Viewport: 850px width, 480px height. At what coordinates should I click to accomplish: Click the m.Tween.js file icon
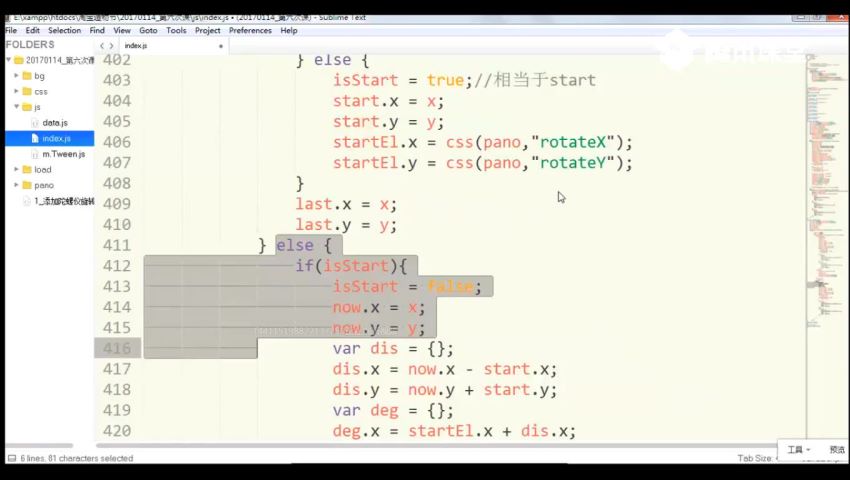click(x=36, y=154)
